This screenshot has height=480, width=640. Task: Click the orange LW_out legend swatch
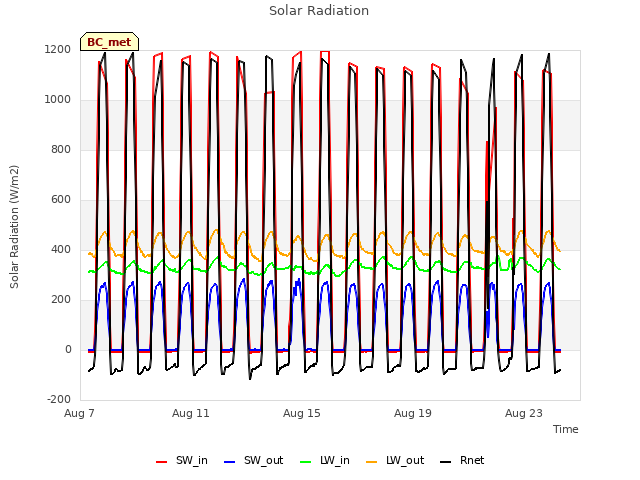coord(372,462)
